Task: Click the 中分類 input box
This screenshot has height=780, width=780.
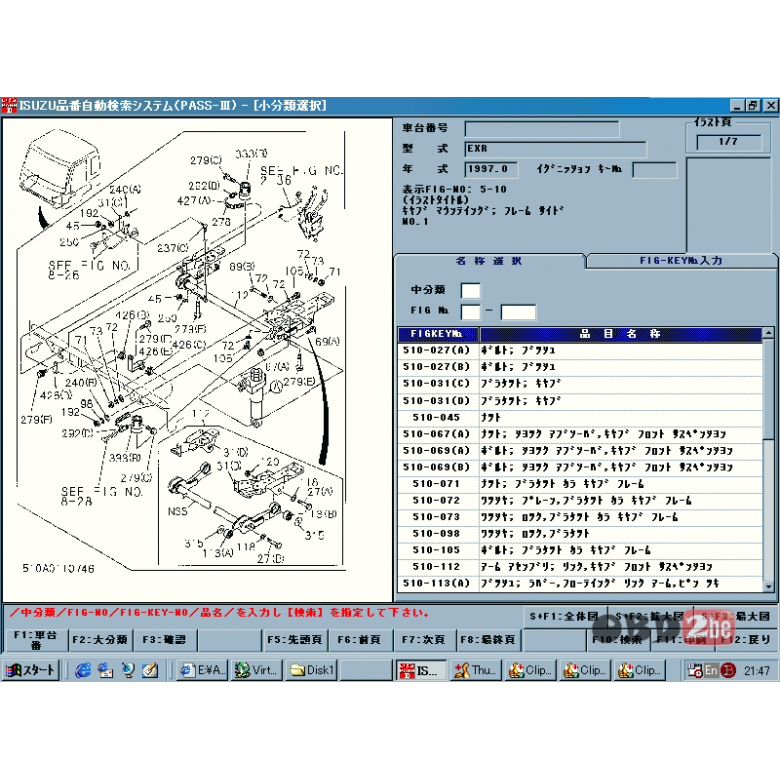Action: 471,291
